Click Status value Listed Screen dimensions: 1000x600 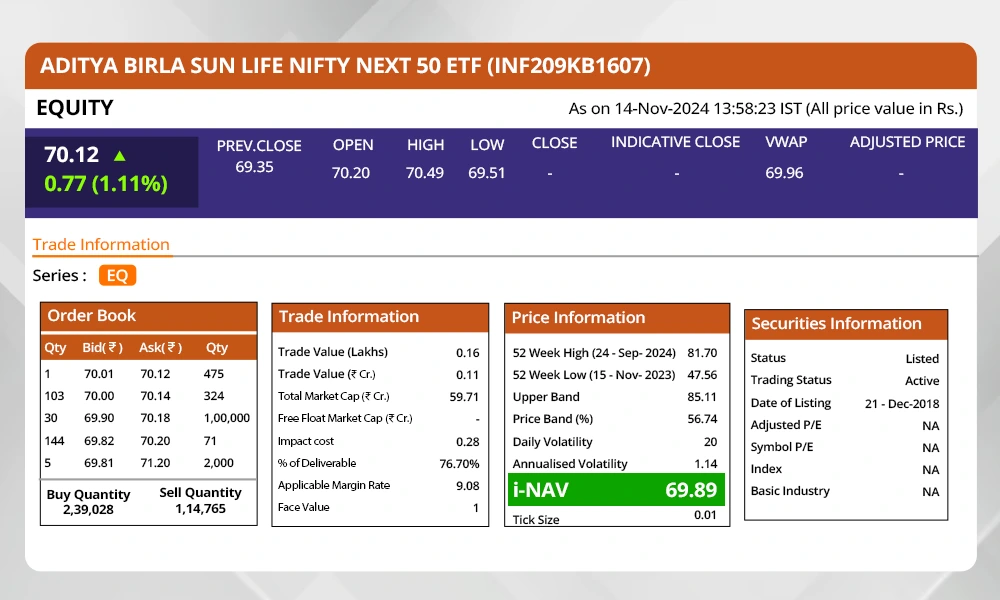click(x=922, y=359)
